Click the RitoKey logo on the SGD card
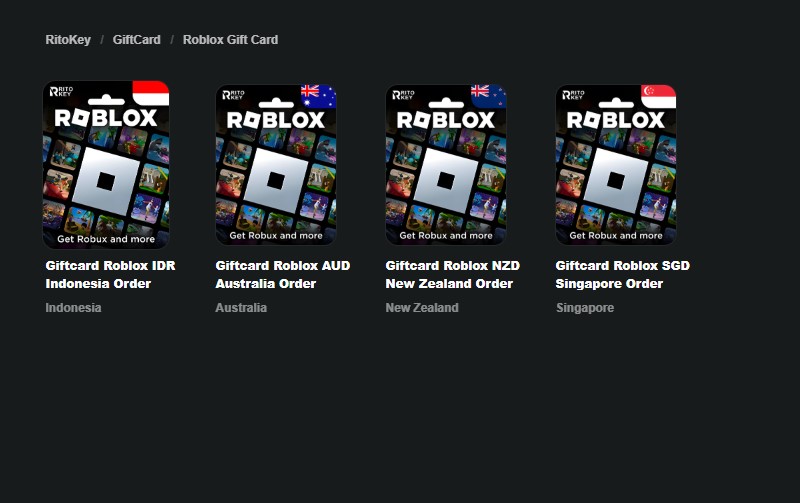Viewport: 800px width, 503px height. pos(573,95)
